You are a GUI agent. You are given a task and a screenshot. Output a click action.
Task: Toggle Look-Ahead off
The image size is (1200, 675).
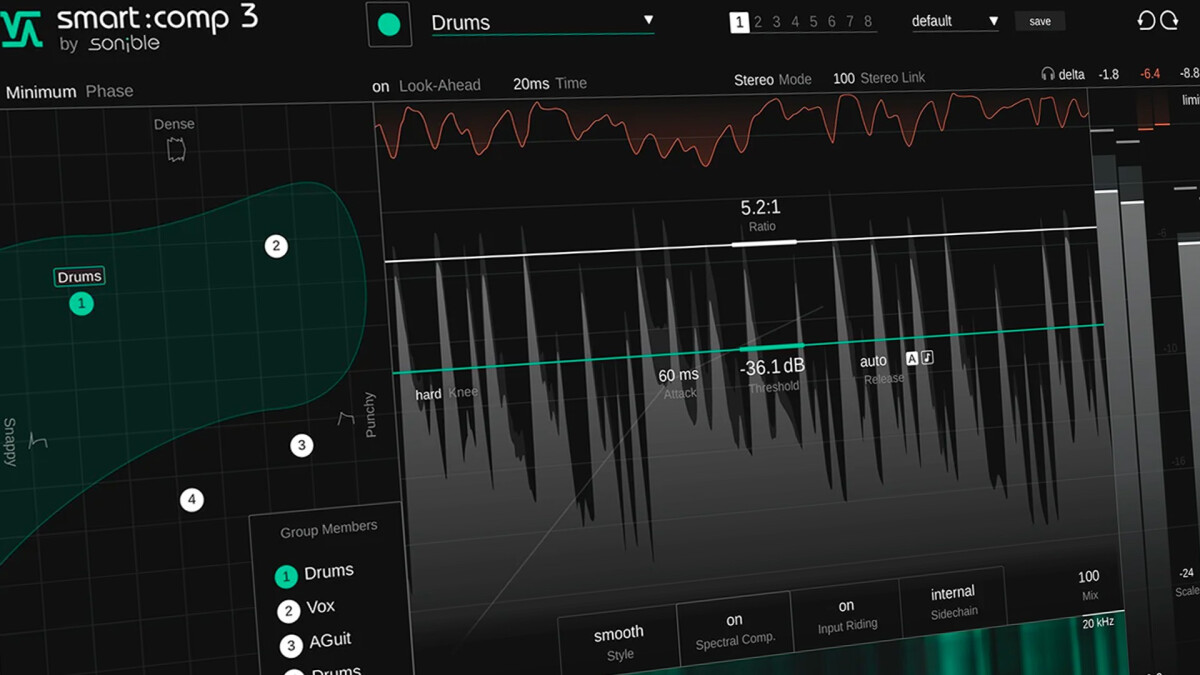pyautogui.click(x=380, y=86)
